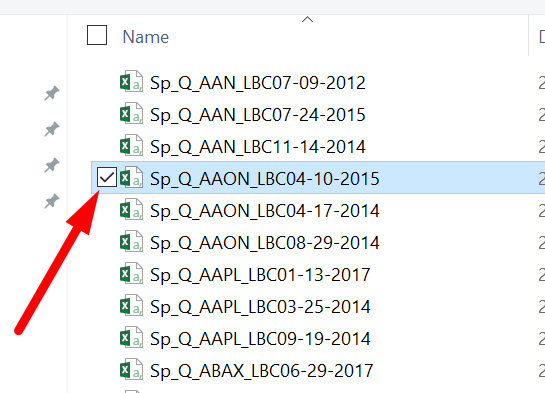Image resolution: width=545 pixels, height=393 pixels.
Task: Click Excel icon of Sp_Q_AAN_LBC07-09-2012
Action: coord(131,82)
